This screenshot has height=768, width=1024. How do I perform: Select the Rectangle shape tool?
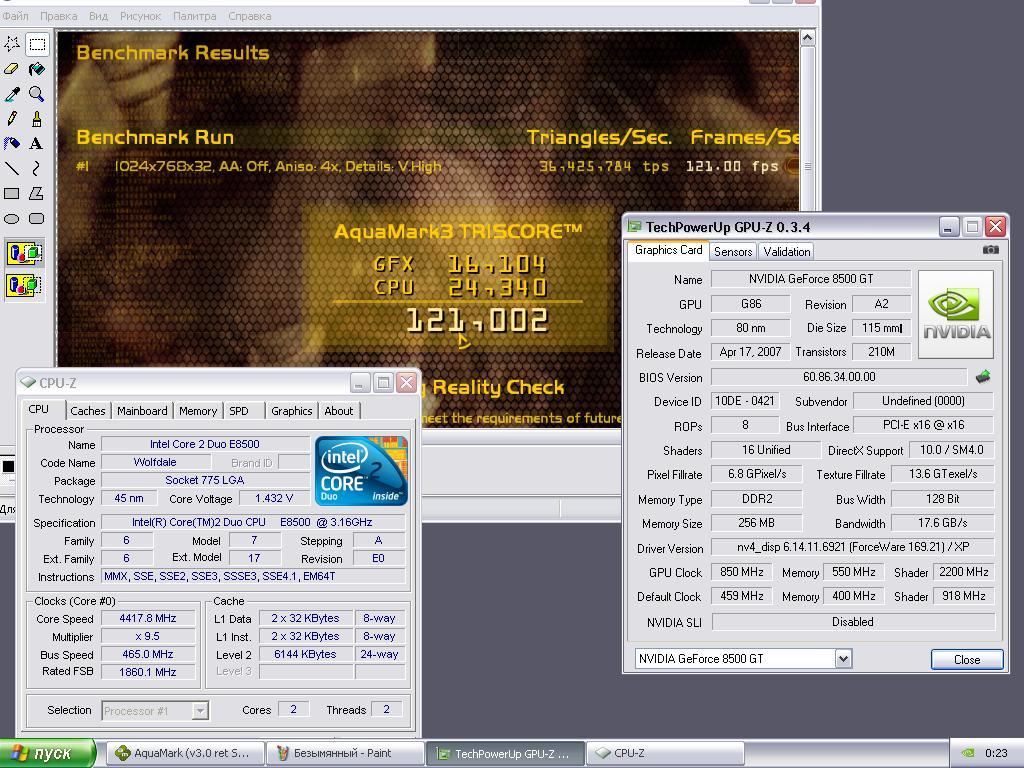coord(12,193)
